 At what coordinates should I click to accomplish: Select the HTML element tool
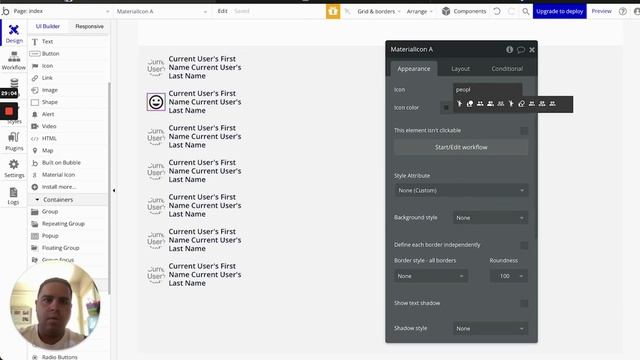pyautogui.click(x=49, y=138)
